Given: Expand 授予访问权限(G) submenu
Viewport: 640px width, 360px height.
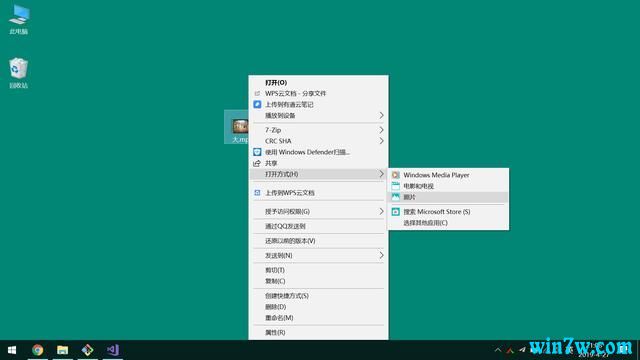Looking at the screenshot, I should [318, 211].
